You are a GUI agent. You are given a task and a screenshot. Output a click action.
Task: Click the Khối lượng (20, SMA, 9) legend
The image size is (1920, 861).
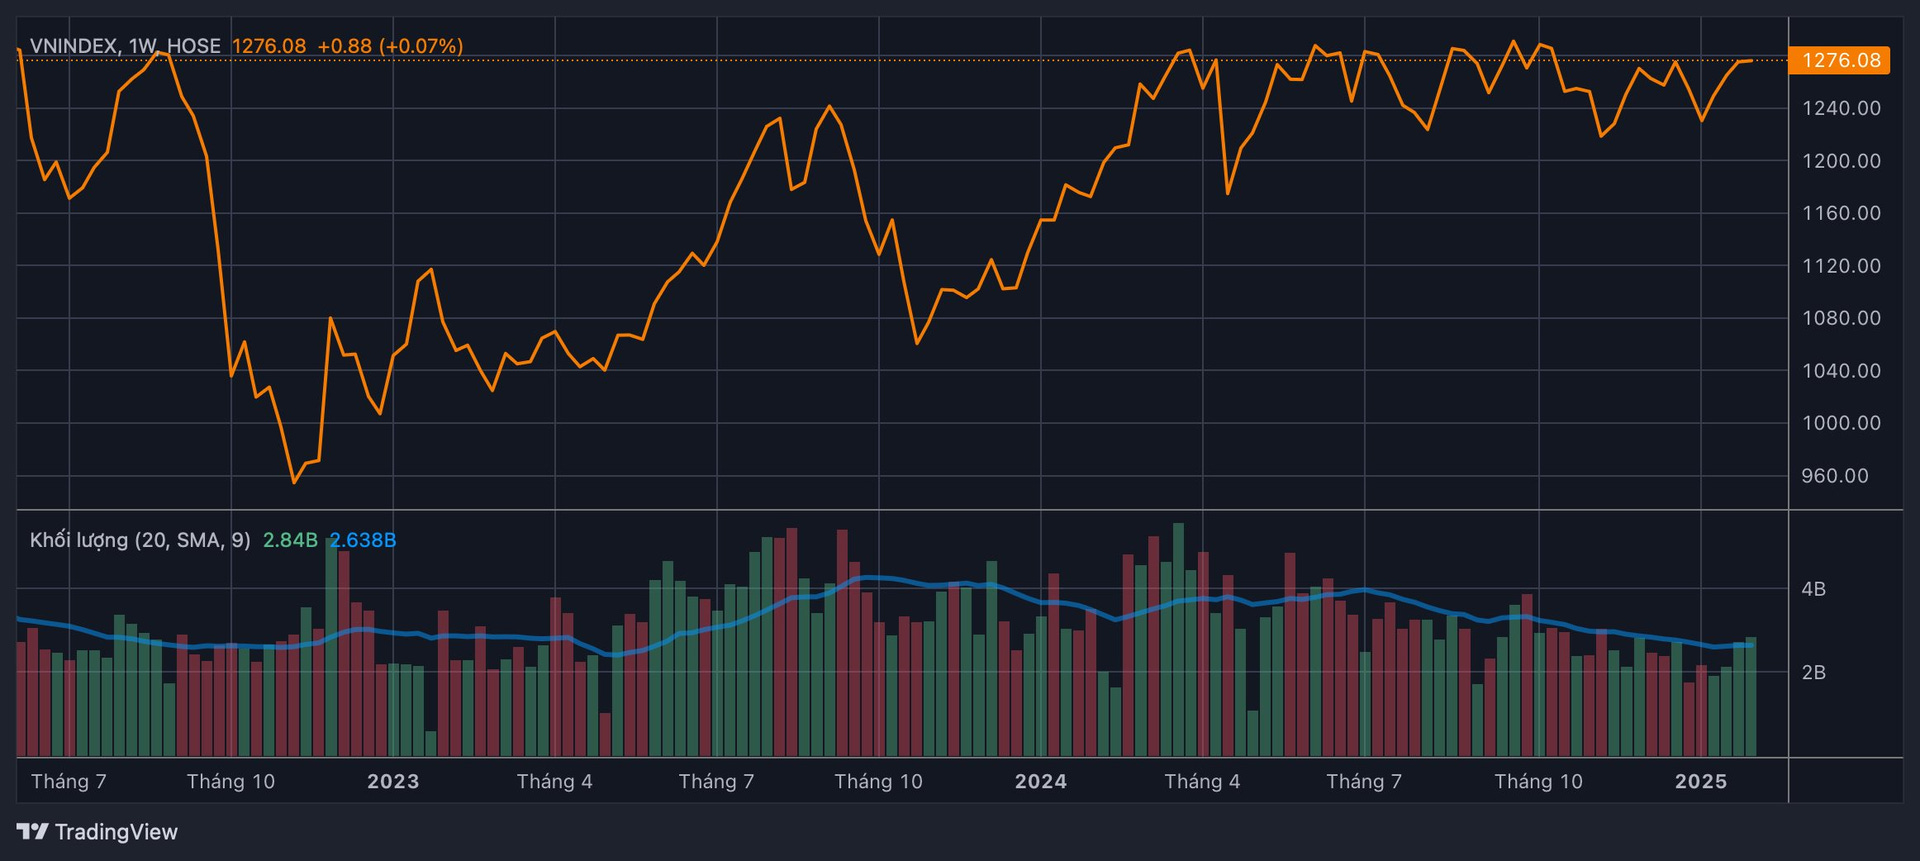(140, 540)
